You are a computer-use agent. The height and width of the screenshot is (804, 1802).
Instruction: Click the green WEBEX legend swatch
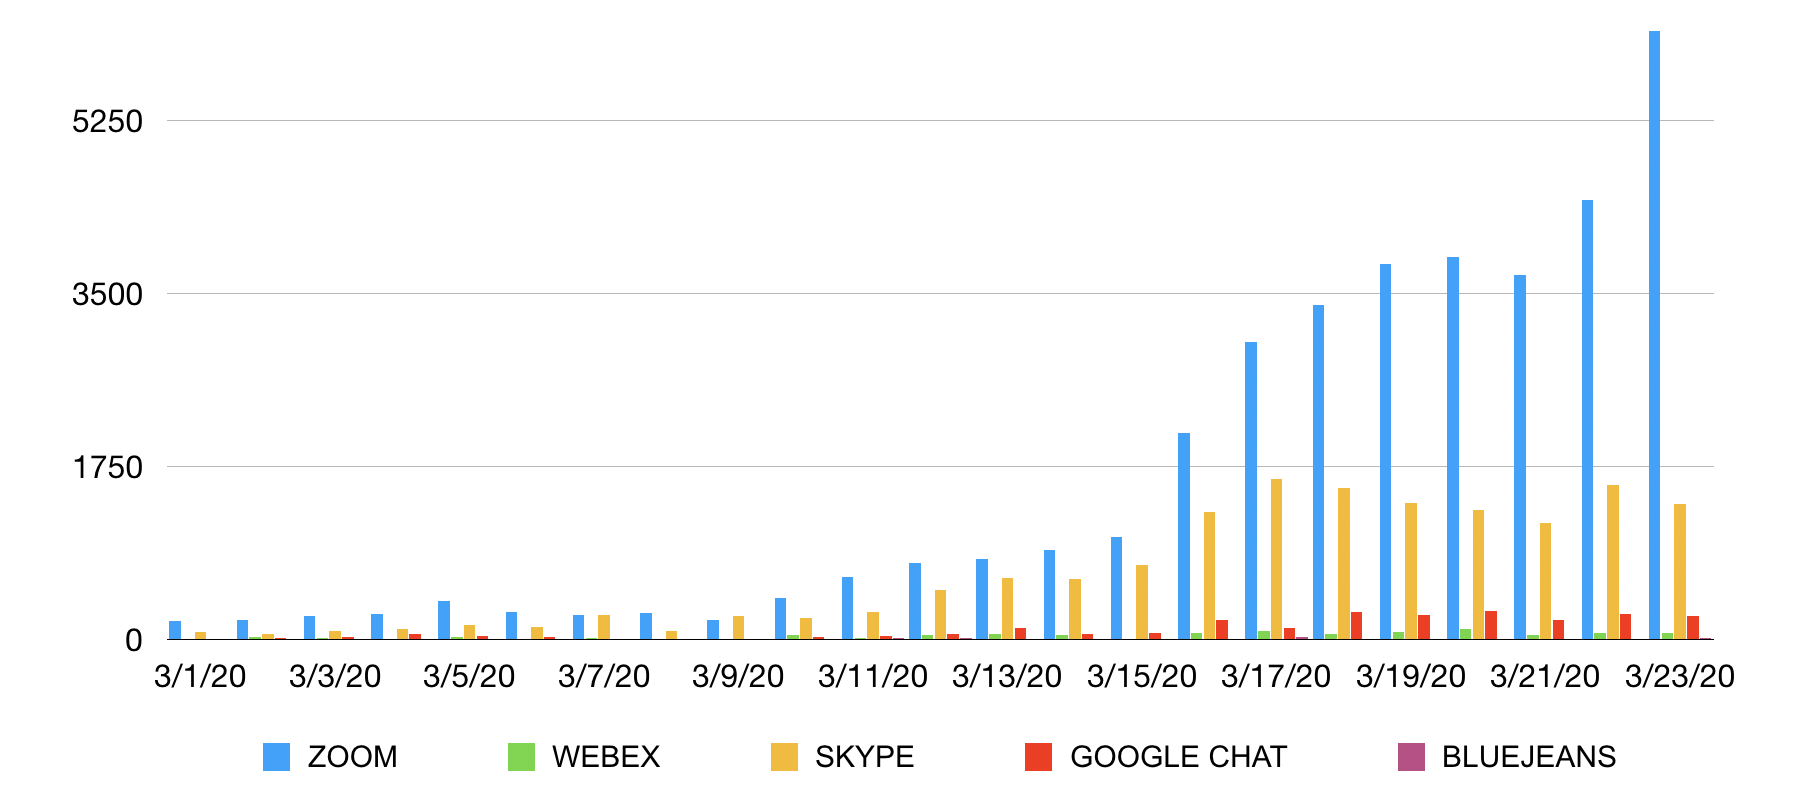click(x=521, y=757)
